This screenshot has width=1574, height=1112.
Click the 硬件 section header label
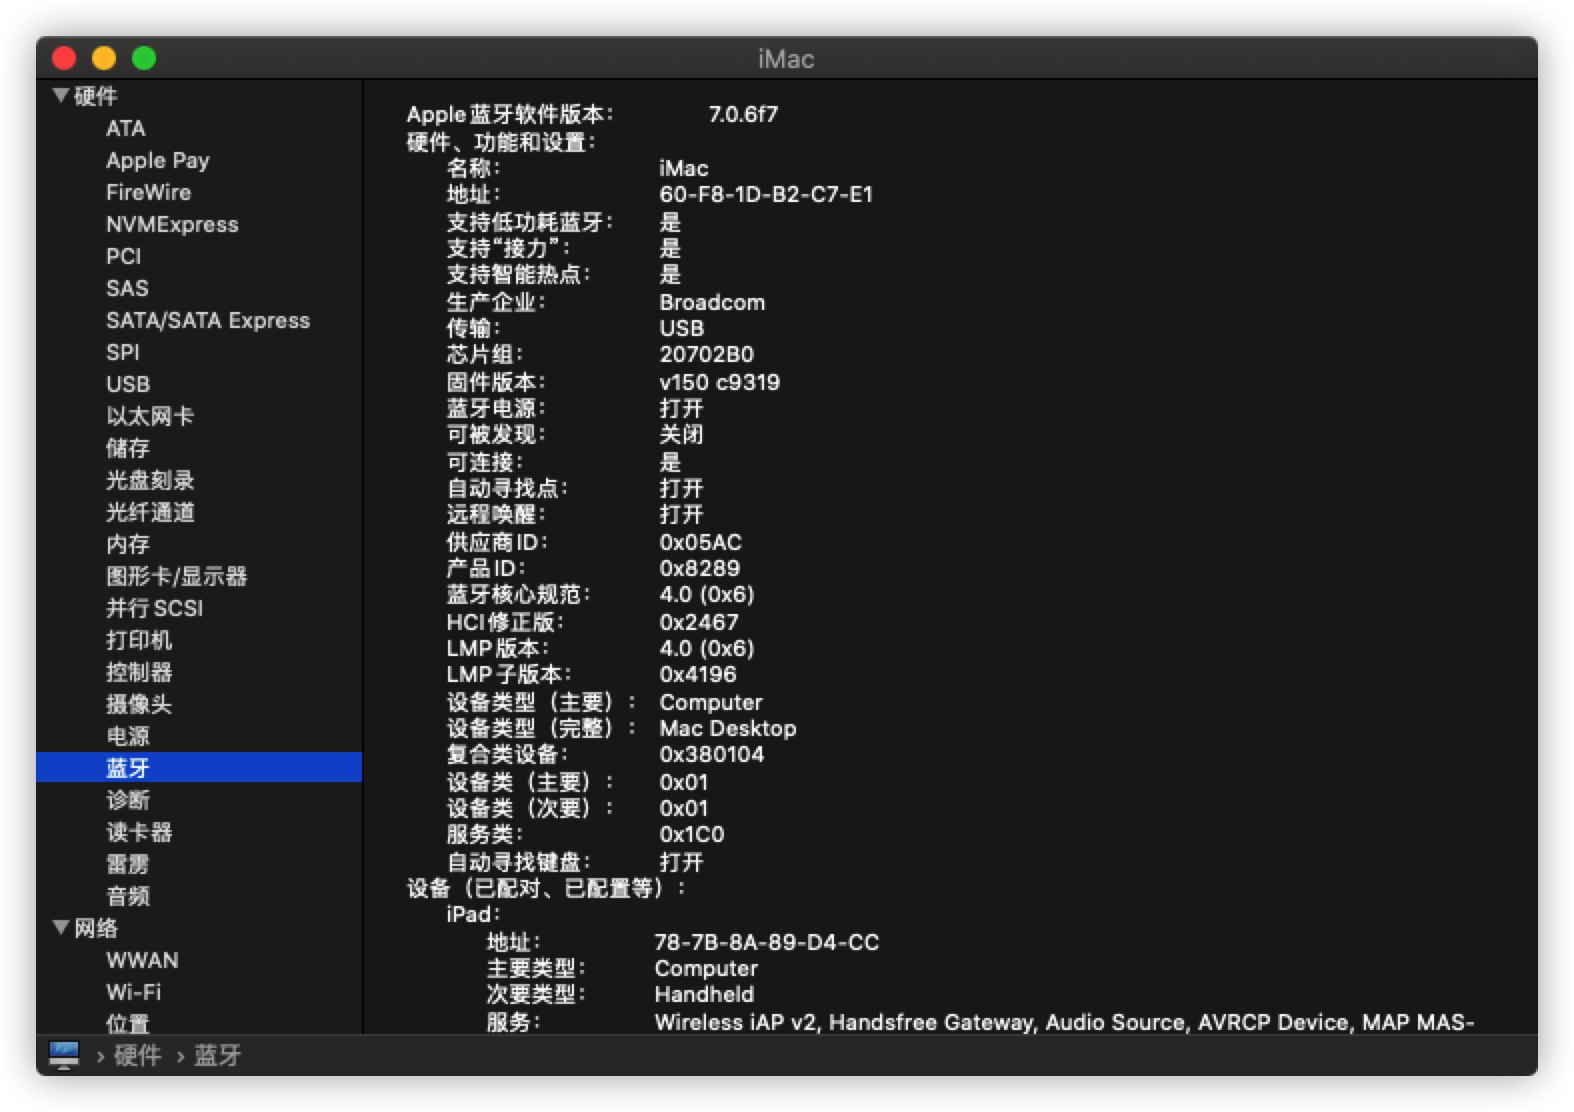(x=96, y=96)
